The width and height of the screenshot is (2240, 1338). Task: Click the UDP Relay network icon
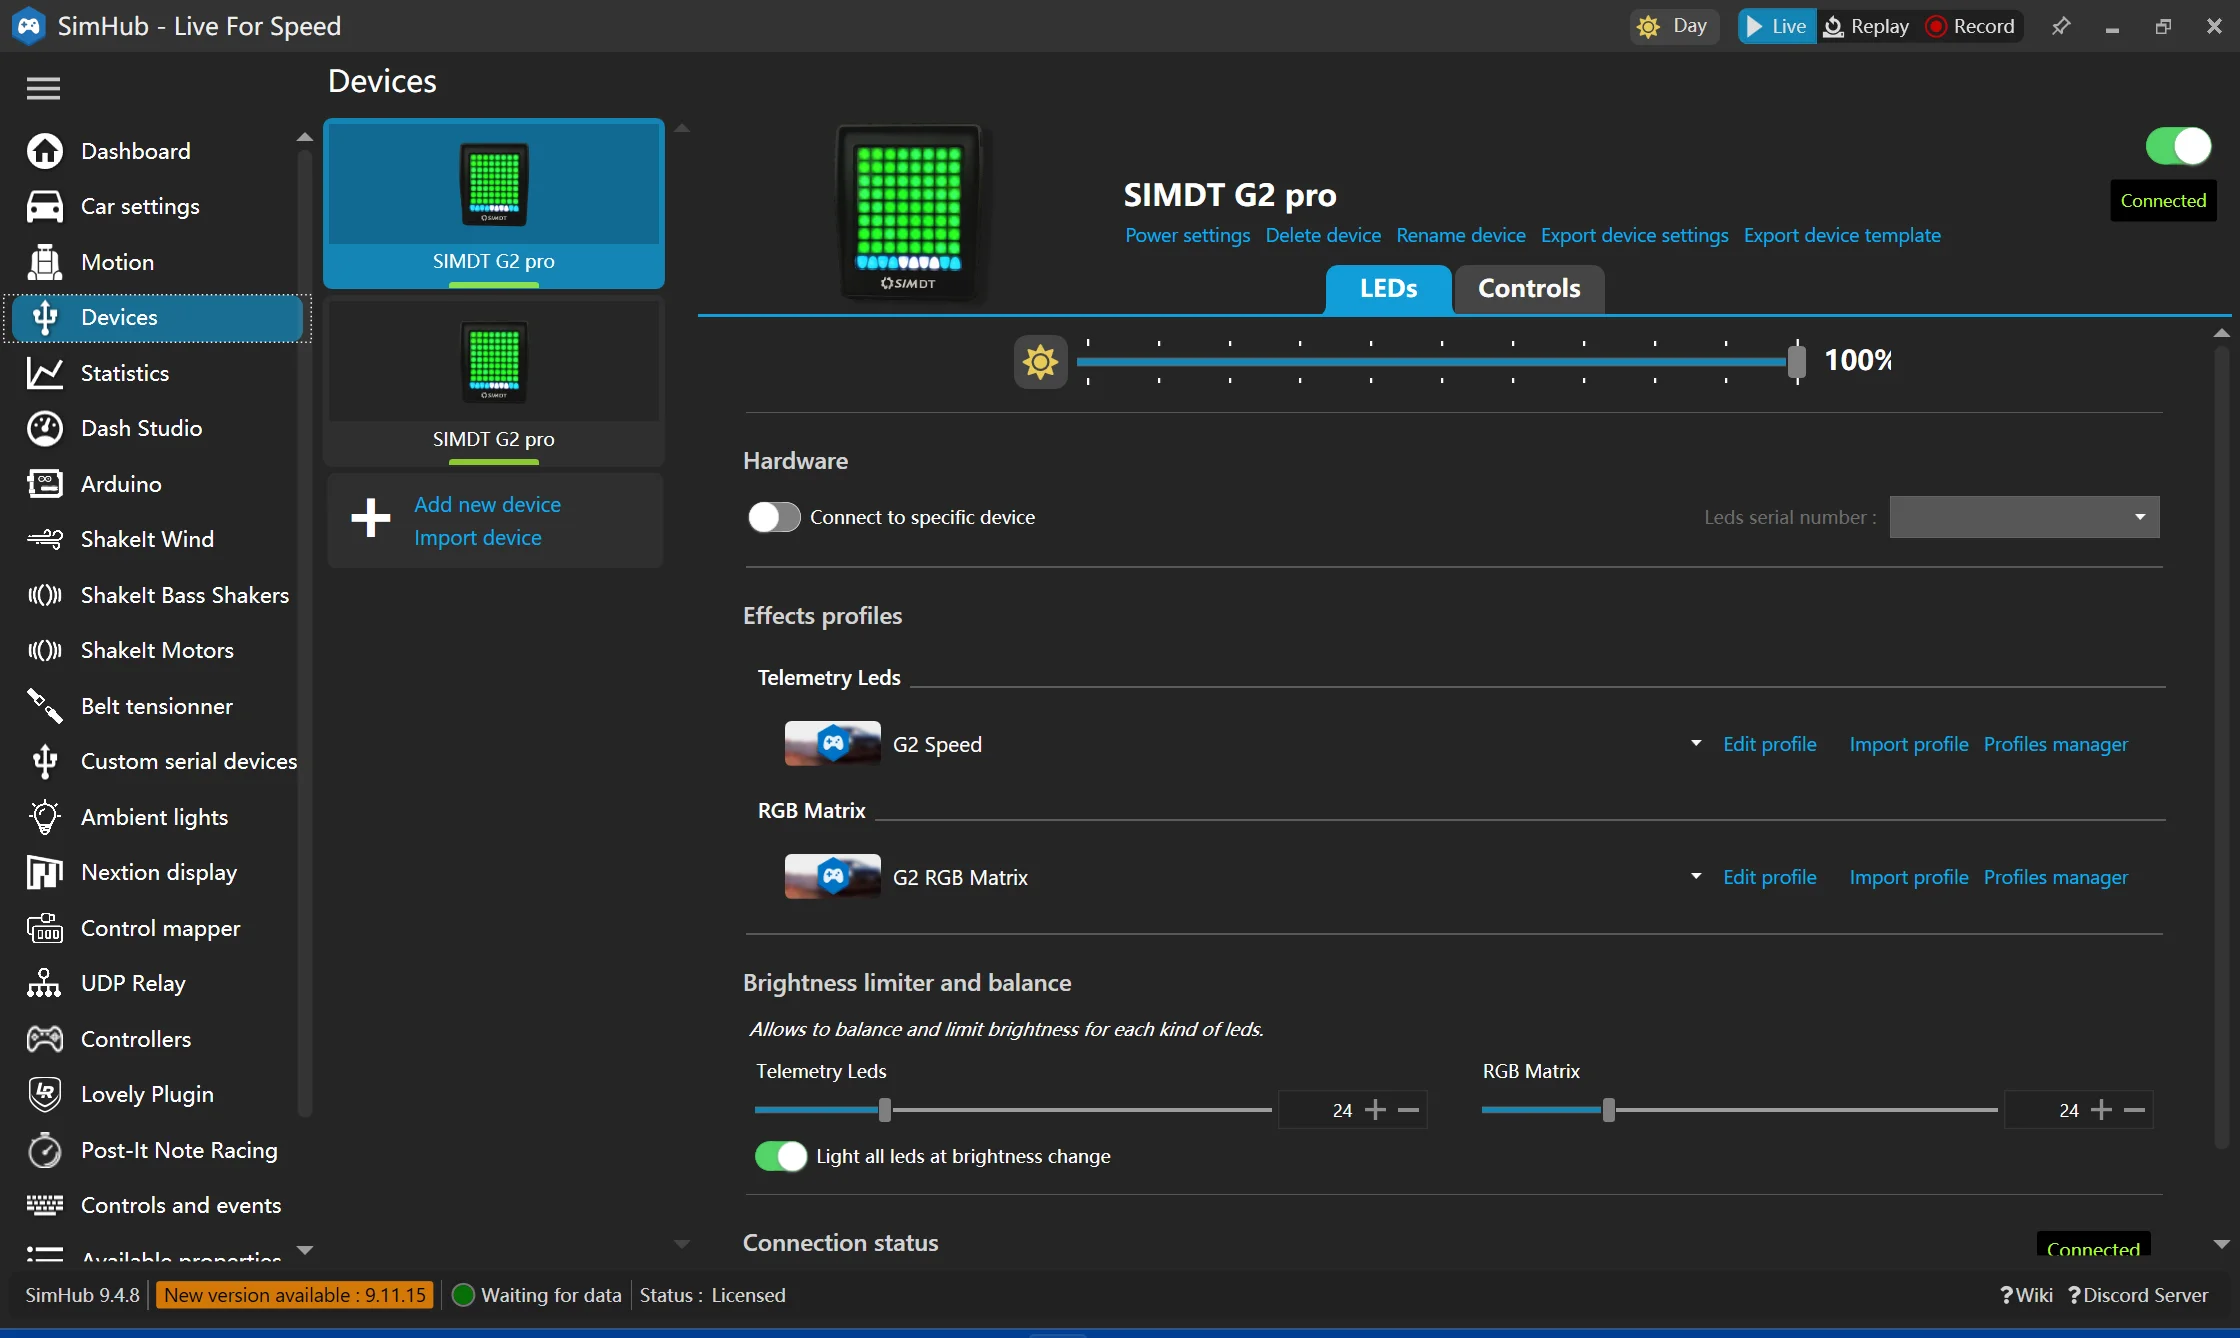[x=45, y=983]
